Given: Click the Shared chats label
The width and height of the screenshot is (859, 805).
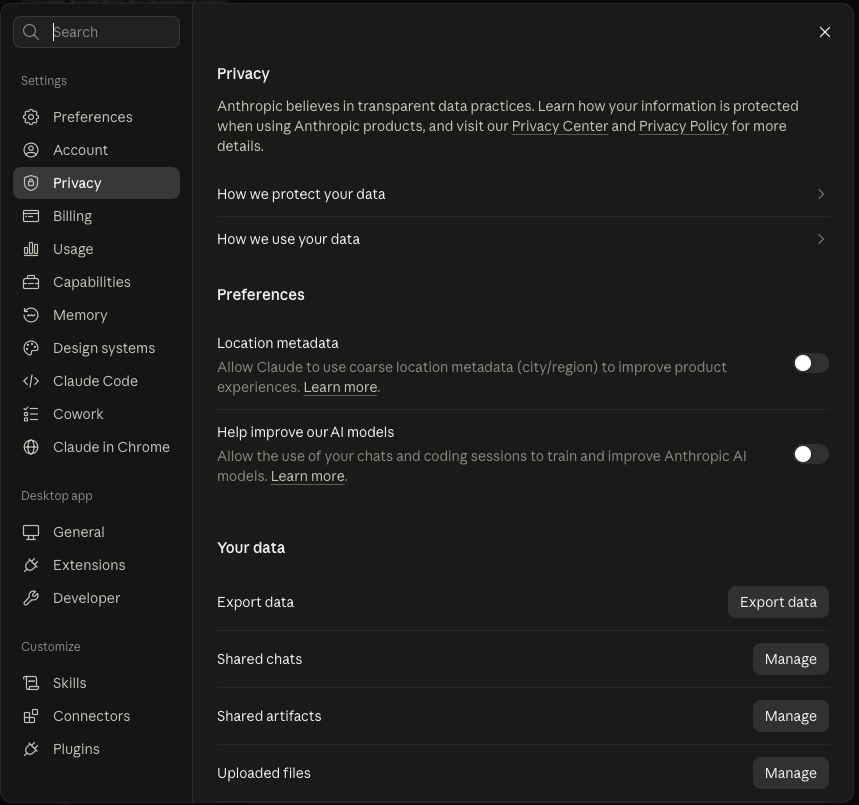Looking at the screenshot, I should pyautogui.click(x=259, y=659).
